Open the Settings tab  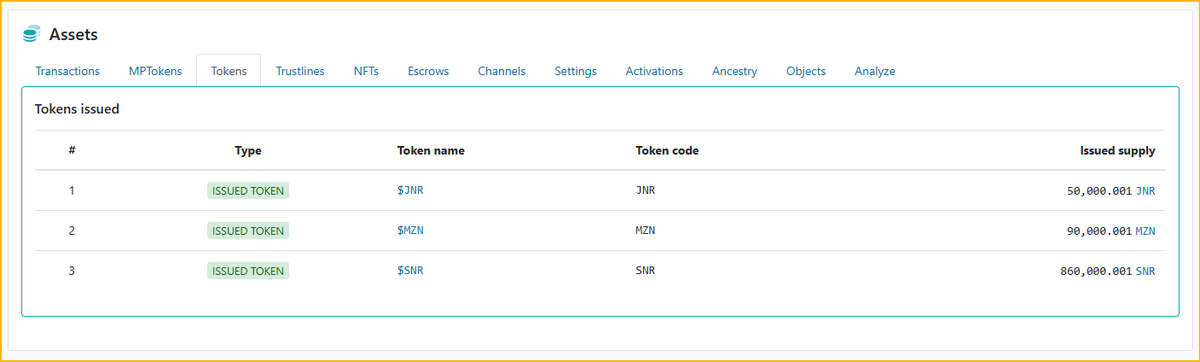tap(575, 71)
